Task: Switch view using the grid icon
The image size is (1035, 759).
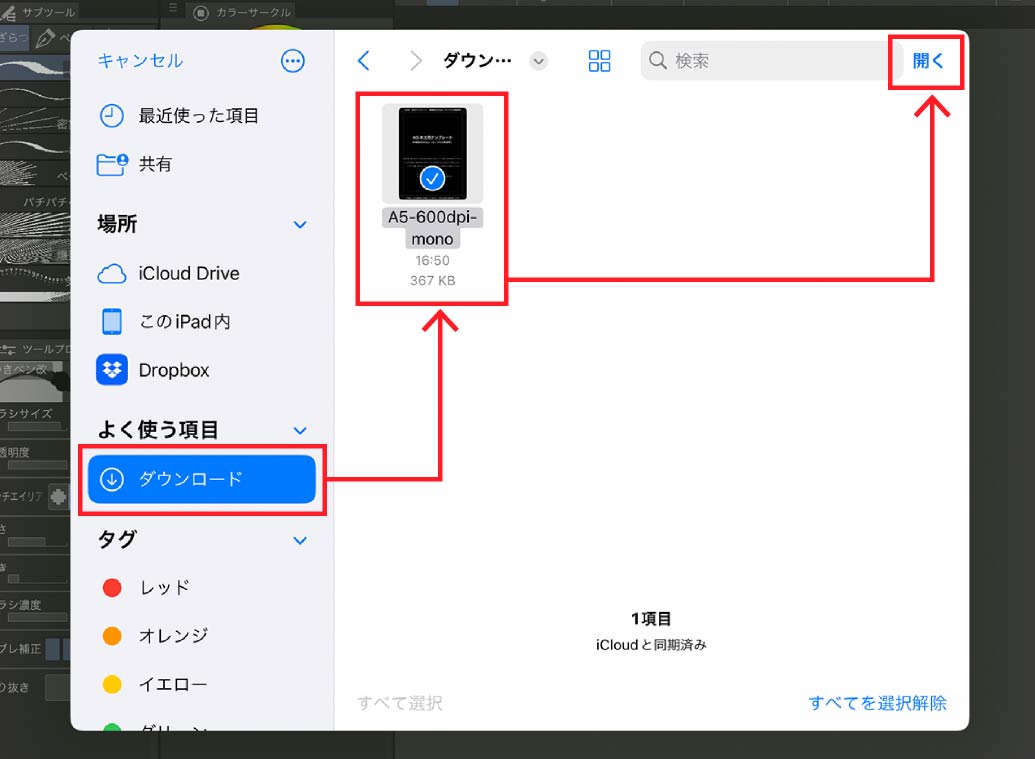Action: pos(599,61)
